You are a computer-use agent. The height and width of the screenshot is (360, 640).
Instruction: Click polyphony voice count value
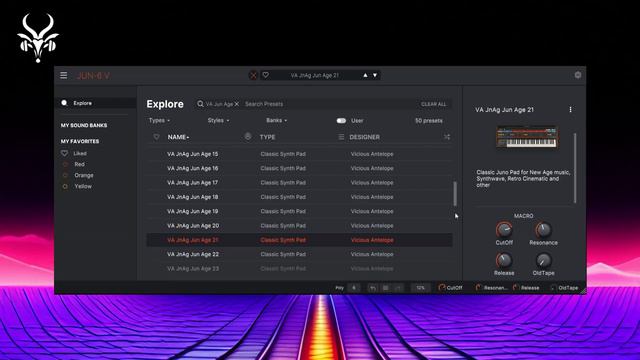354,288
